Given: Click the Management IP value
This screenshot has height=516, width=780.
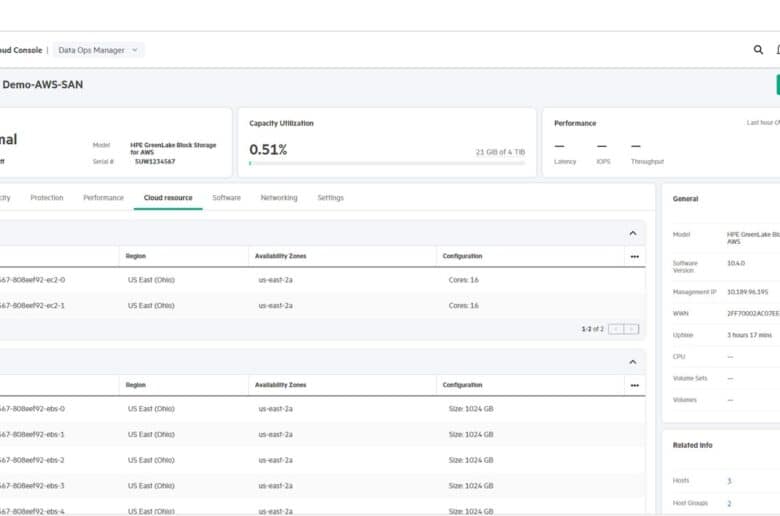Looking at the screenshot, I should click(747, 292).
